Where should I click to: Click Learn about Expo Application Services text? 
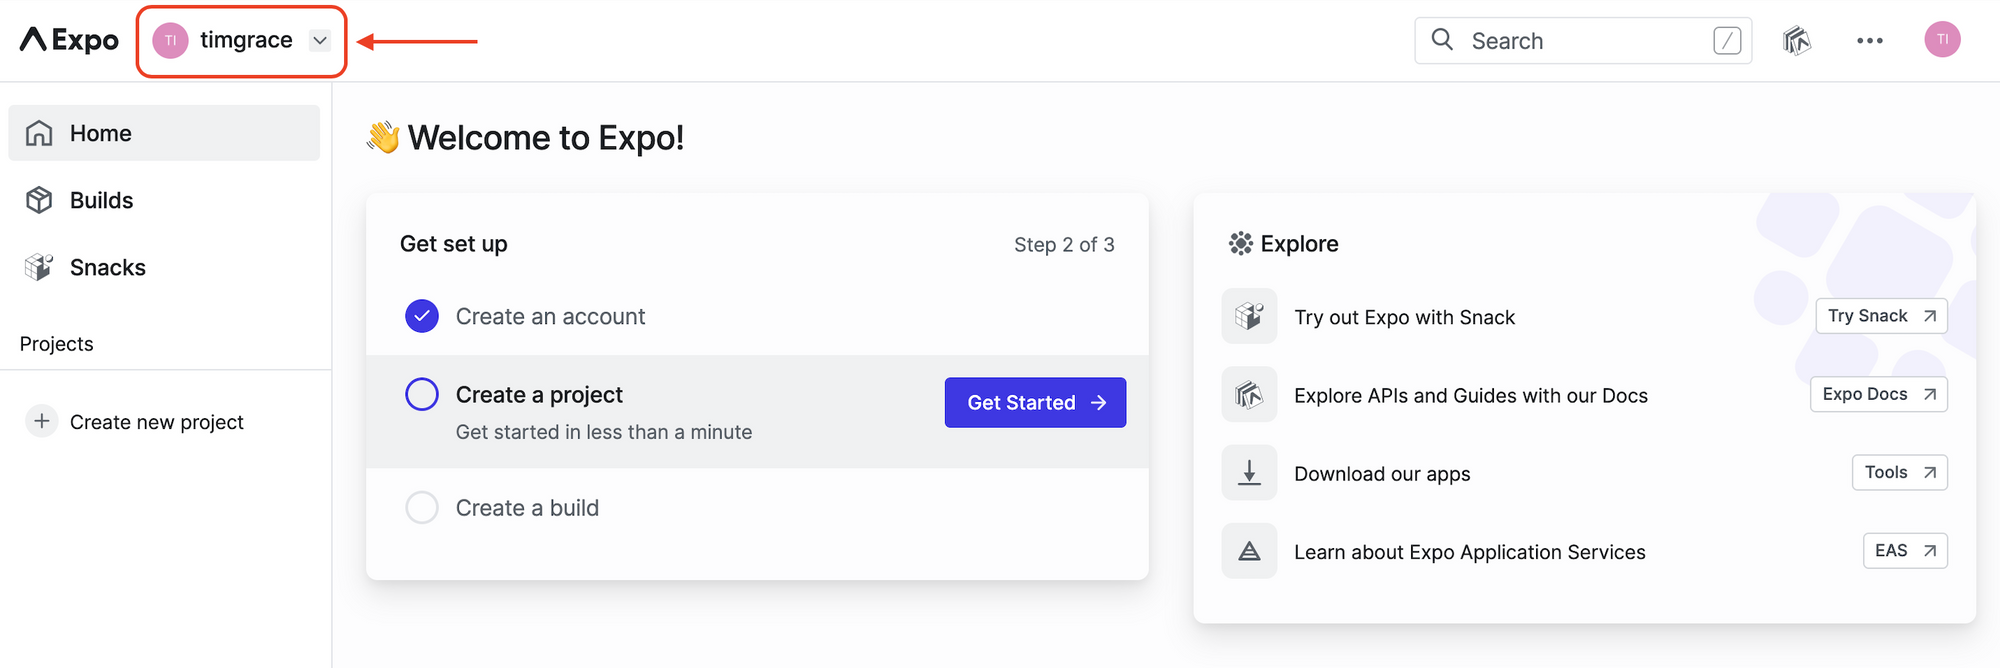click(x=1470, y=552)
